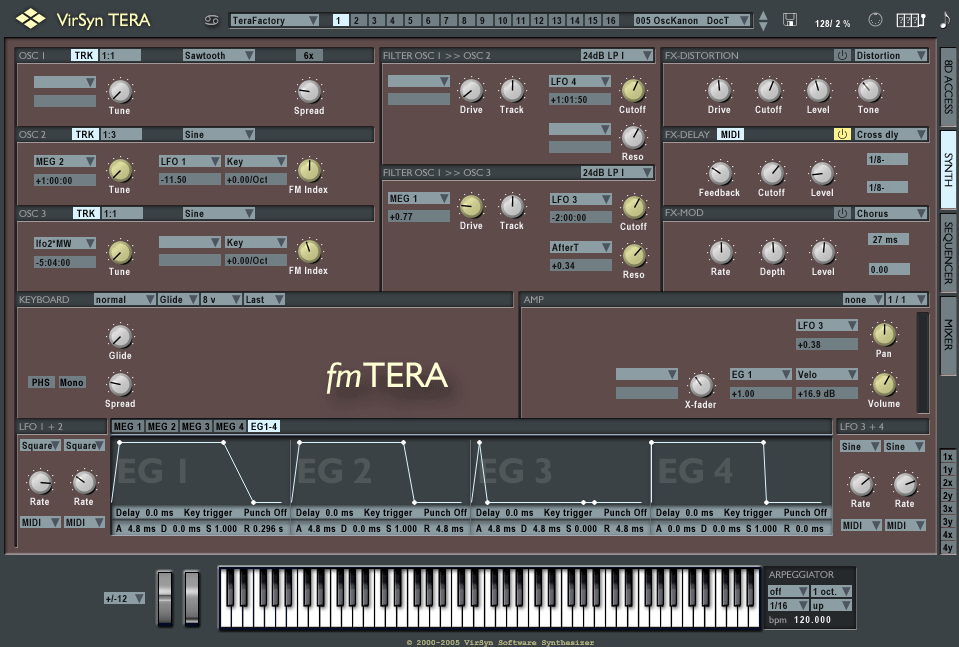This screenshot has width=959, height=647.
Task: Click the 27 ms chorus delay value
Action: 888,239
